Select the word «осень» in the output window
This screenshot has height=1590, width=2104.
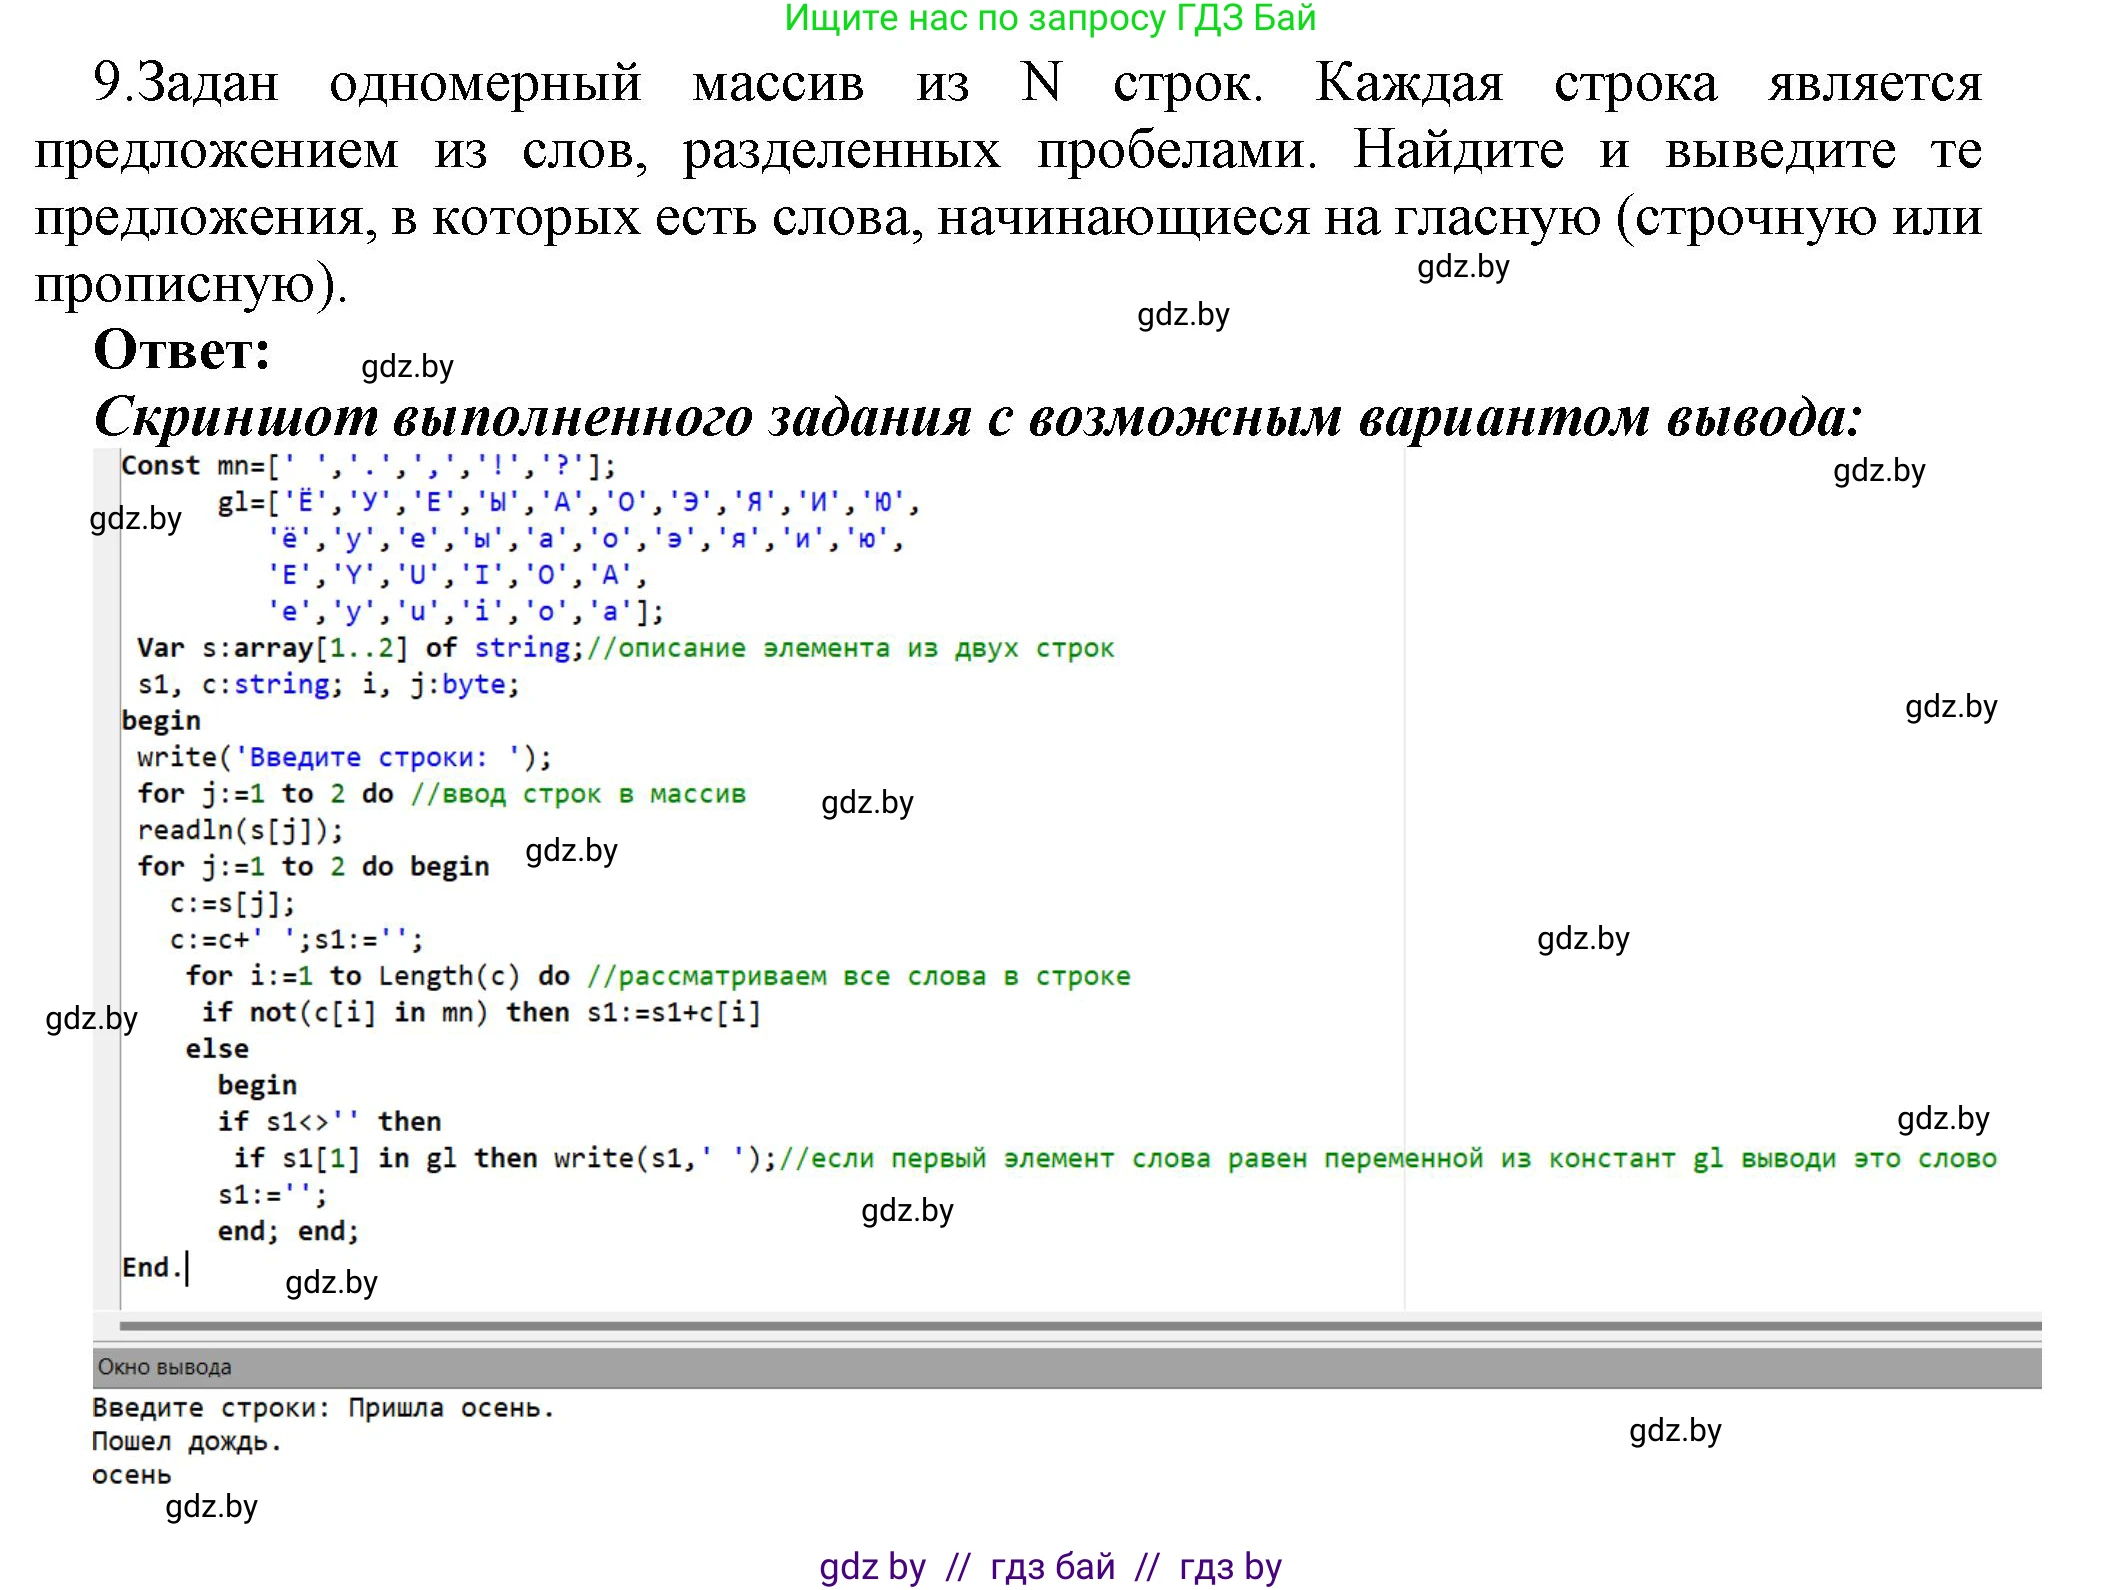[131, 1475]
